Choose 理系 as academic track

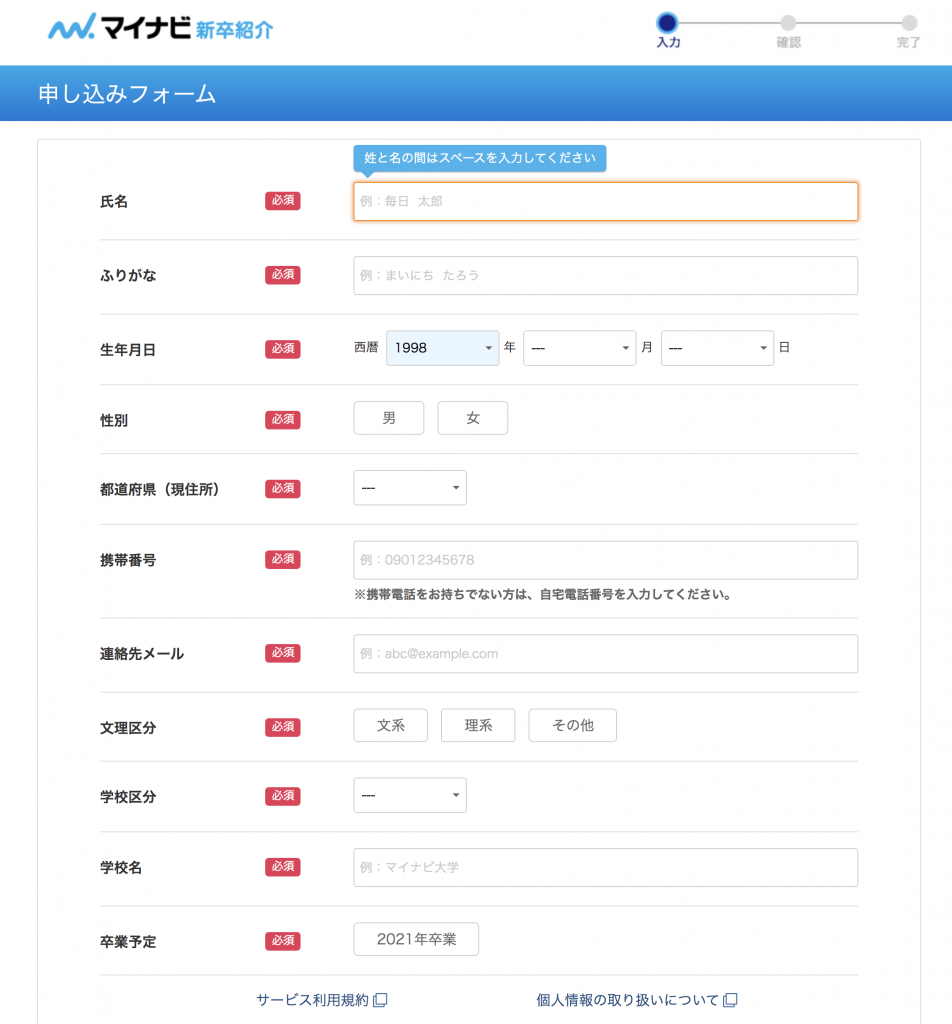(478, 726)
